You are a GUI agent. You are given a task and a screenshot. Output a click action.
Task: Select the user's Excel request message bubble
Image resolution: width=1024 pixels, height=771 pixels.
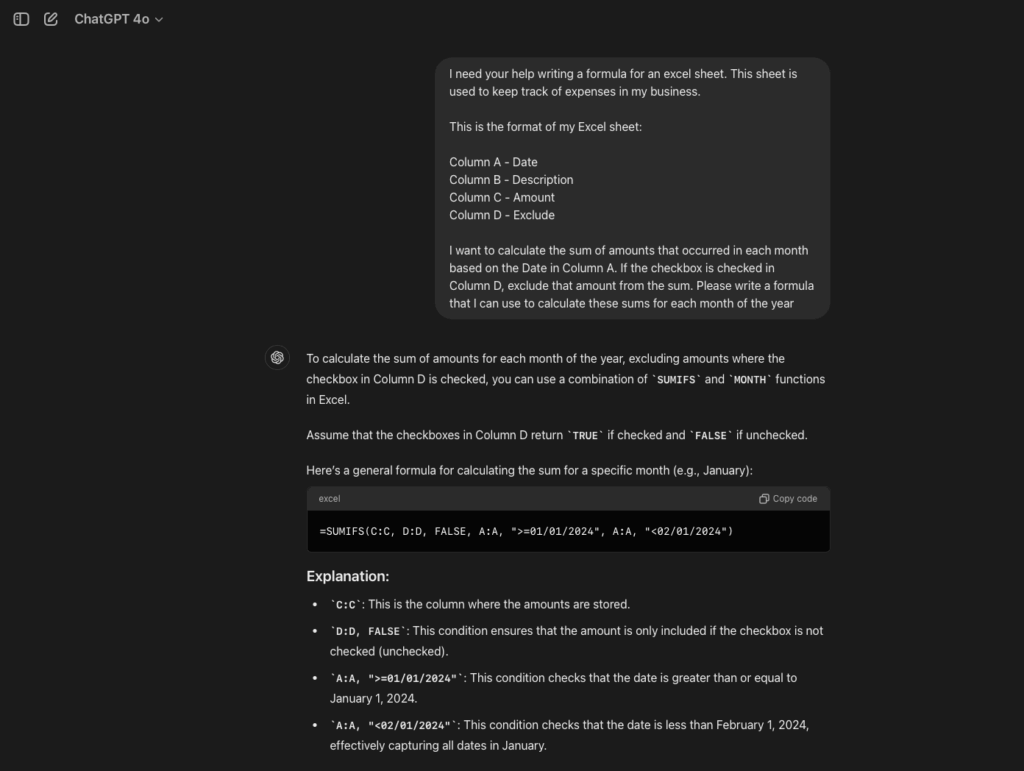(x=632, y=188)
